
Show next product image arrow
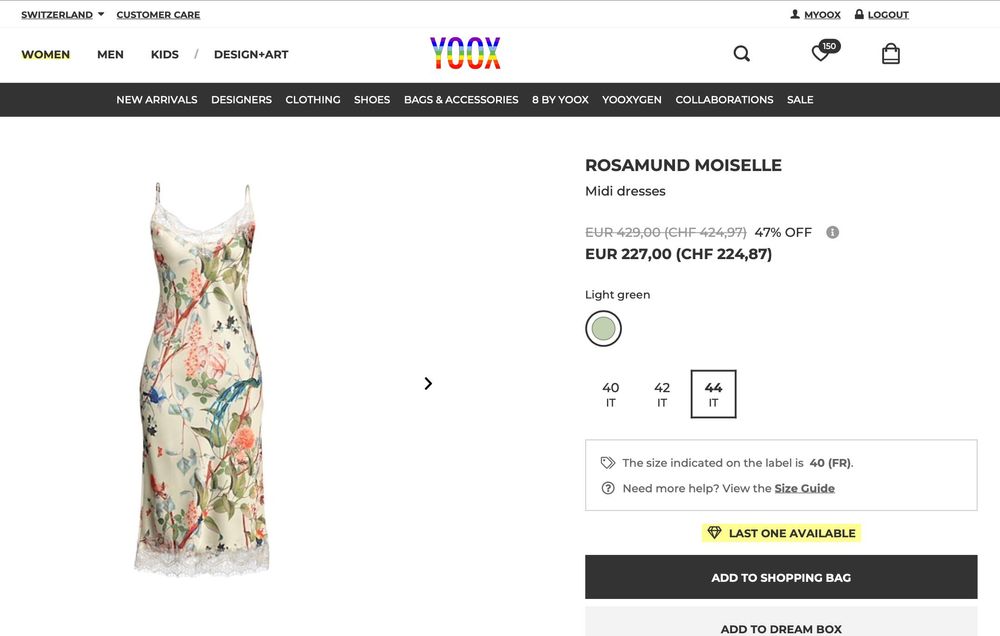tap(428, 383)
